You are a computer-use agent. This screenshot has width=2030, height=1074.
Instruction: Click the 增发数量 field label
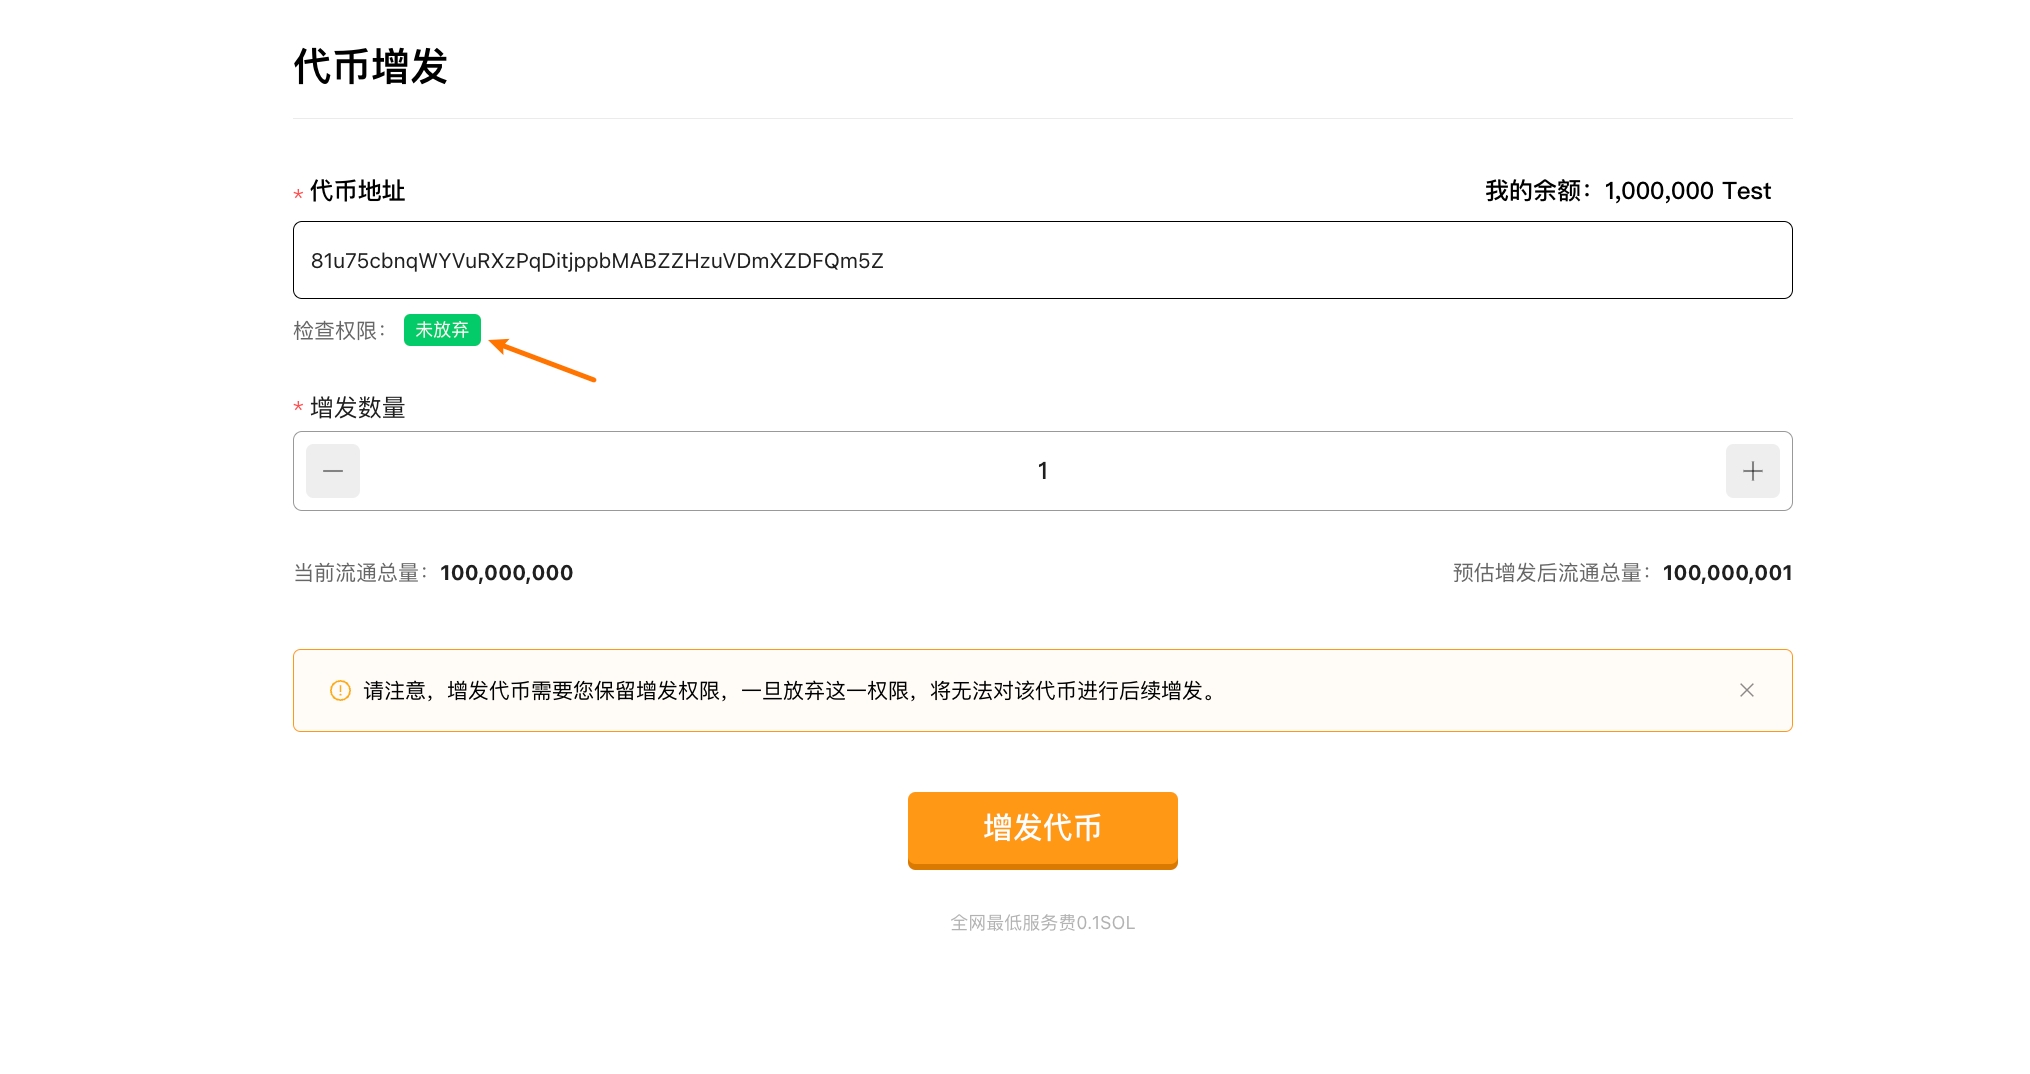tap(357, 408)
